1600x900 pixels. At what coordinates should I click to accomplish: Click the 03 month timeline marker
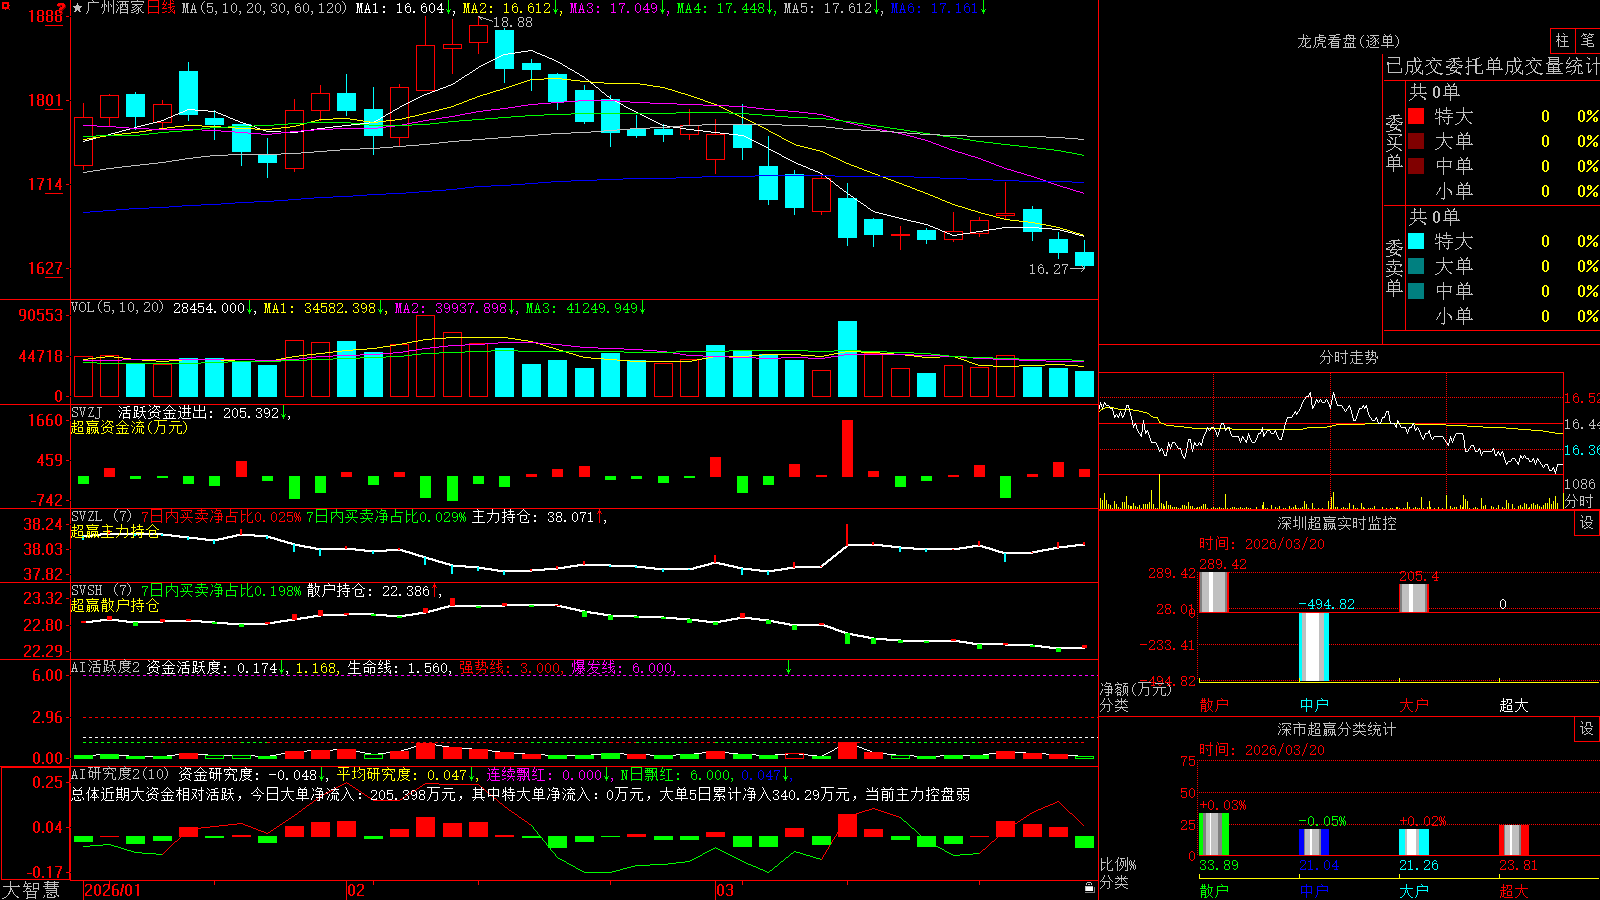click(725, 890)
